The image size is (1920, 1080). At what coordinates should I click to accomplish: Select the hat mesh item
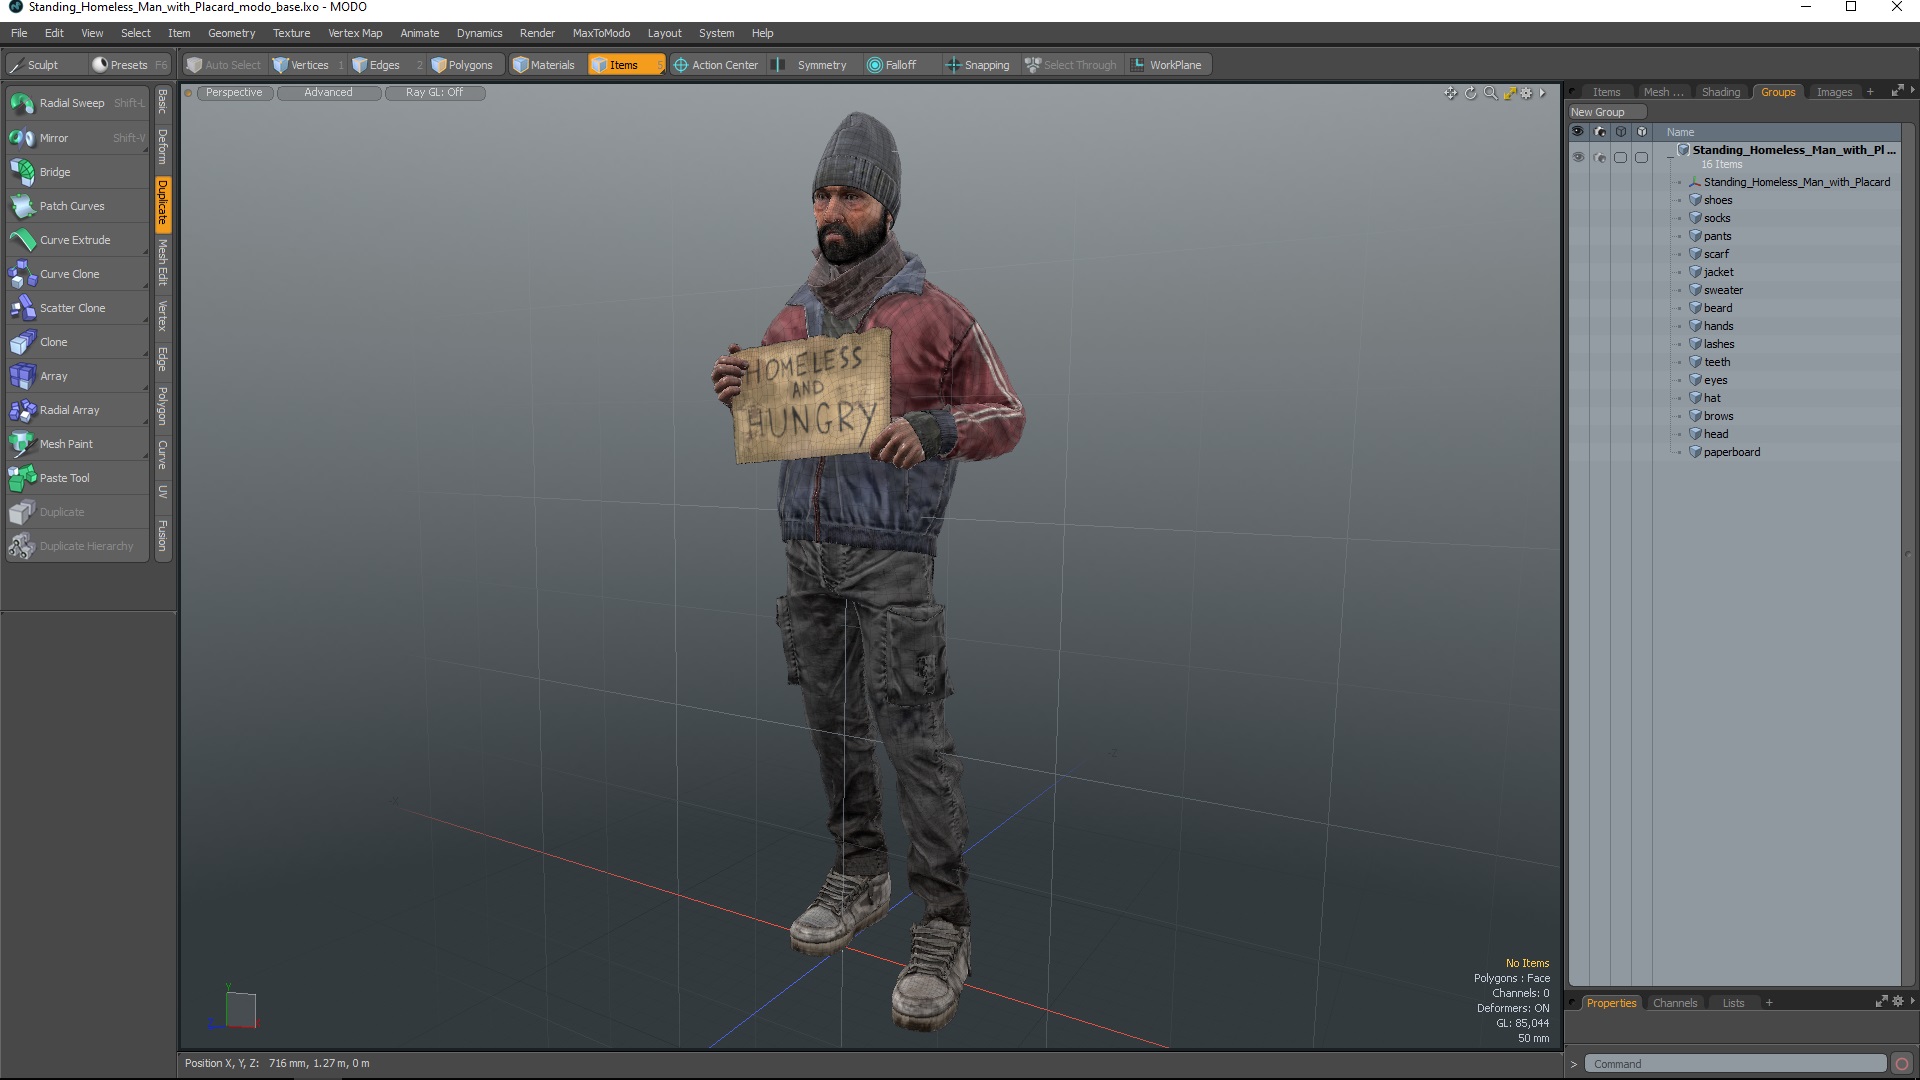(x=1712, y=398)
